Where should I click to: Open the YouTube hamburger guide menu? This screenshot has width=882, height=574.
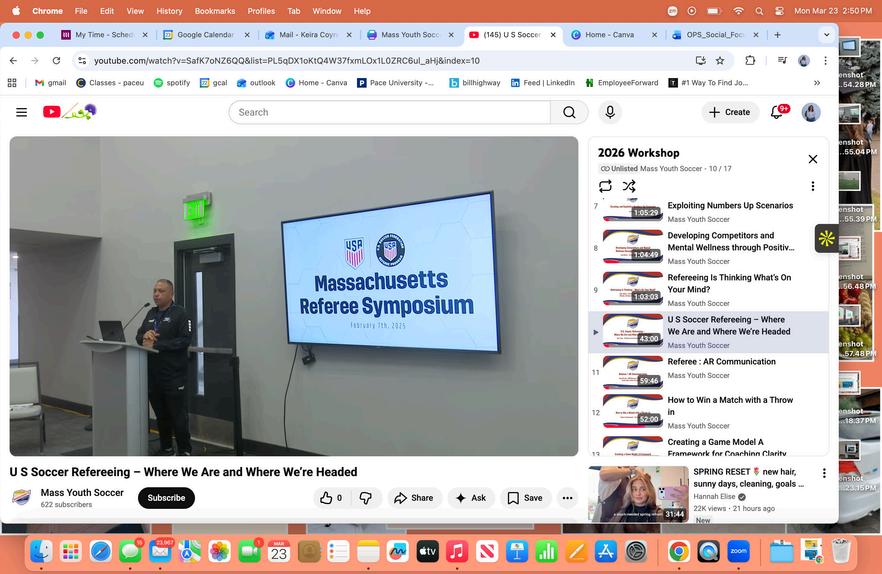point(21,112)
